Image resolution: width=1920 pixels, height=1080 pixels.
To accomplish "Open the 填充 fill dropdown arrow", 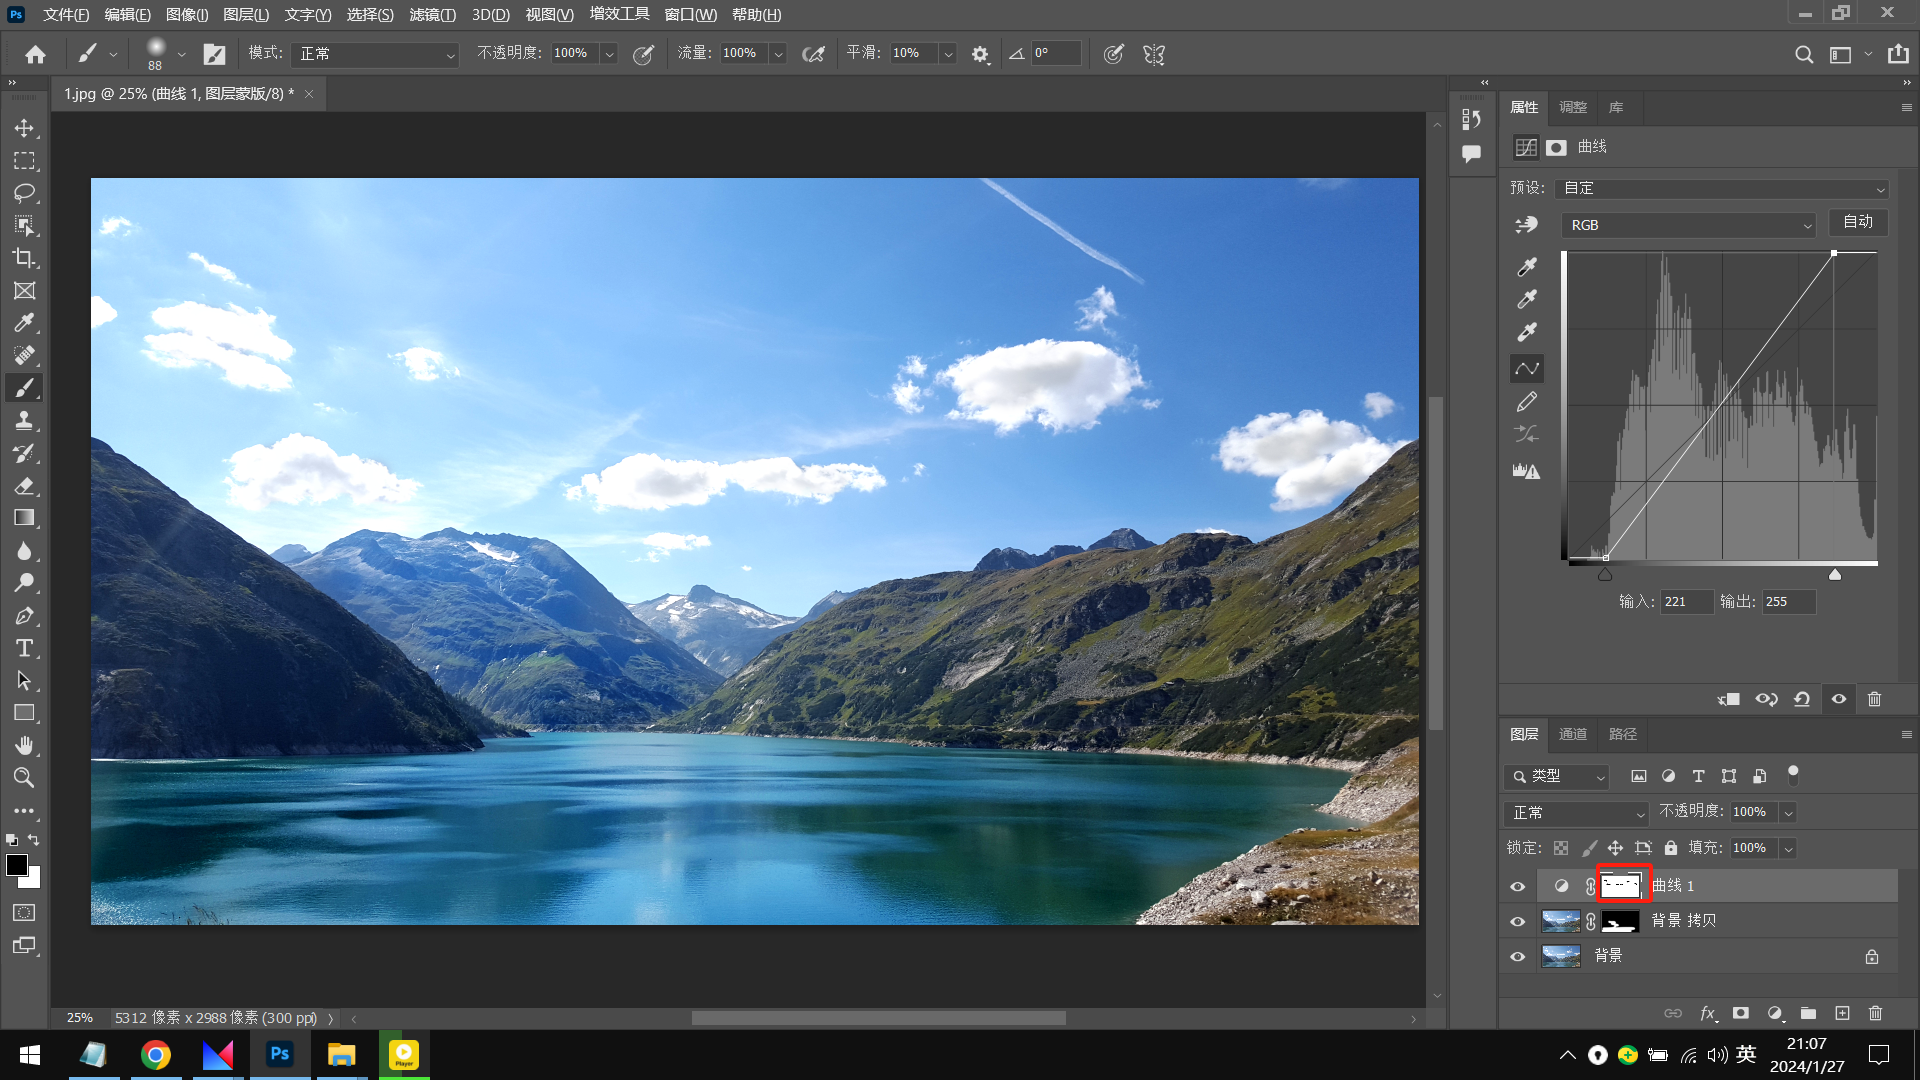I will tap(1788, 848).
